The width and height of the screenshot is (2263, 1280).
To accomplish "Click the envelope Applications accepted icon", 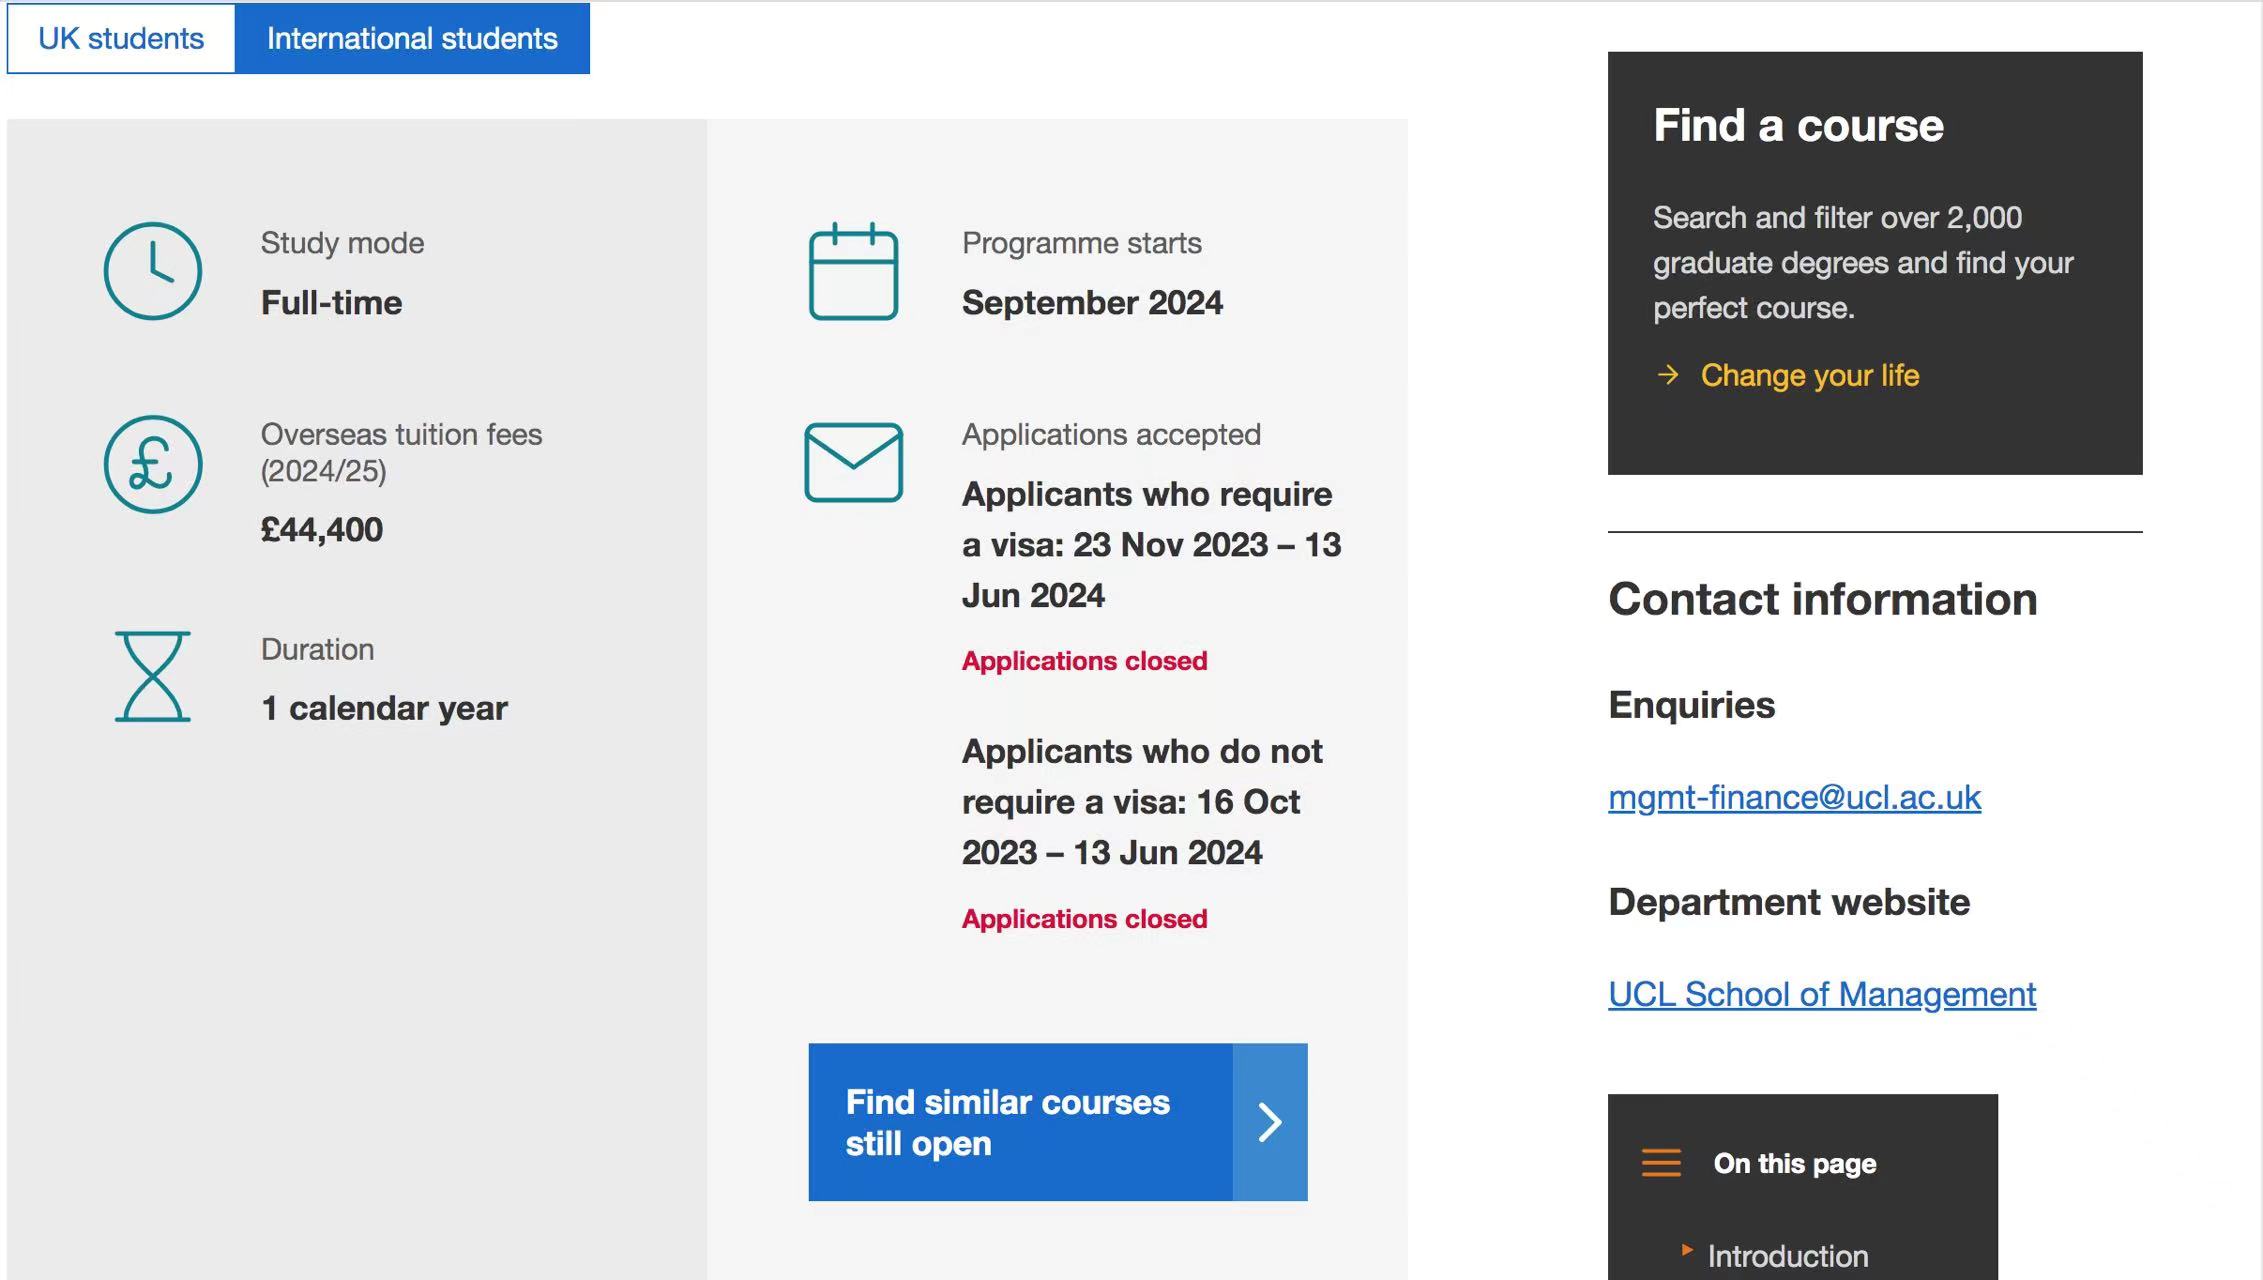I will pyautogui.click(x=853, y=463).
